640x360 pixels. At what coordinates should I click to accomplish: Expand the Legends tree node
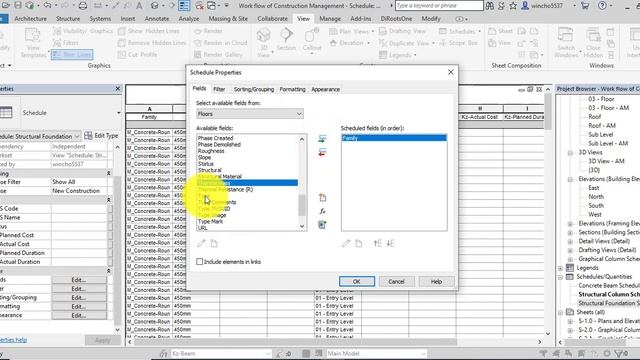(560, 268)
